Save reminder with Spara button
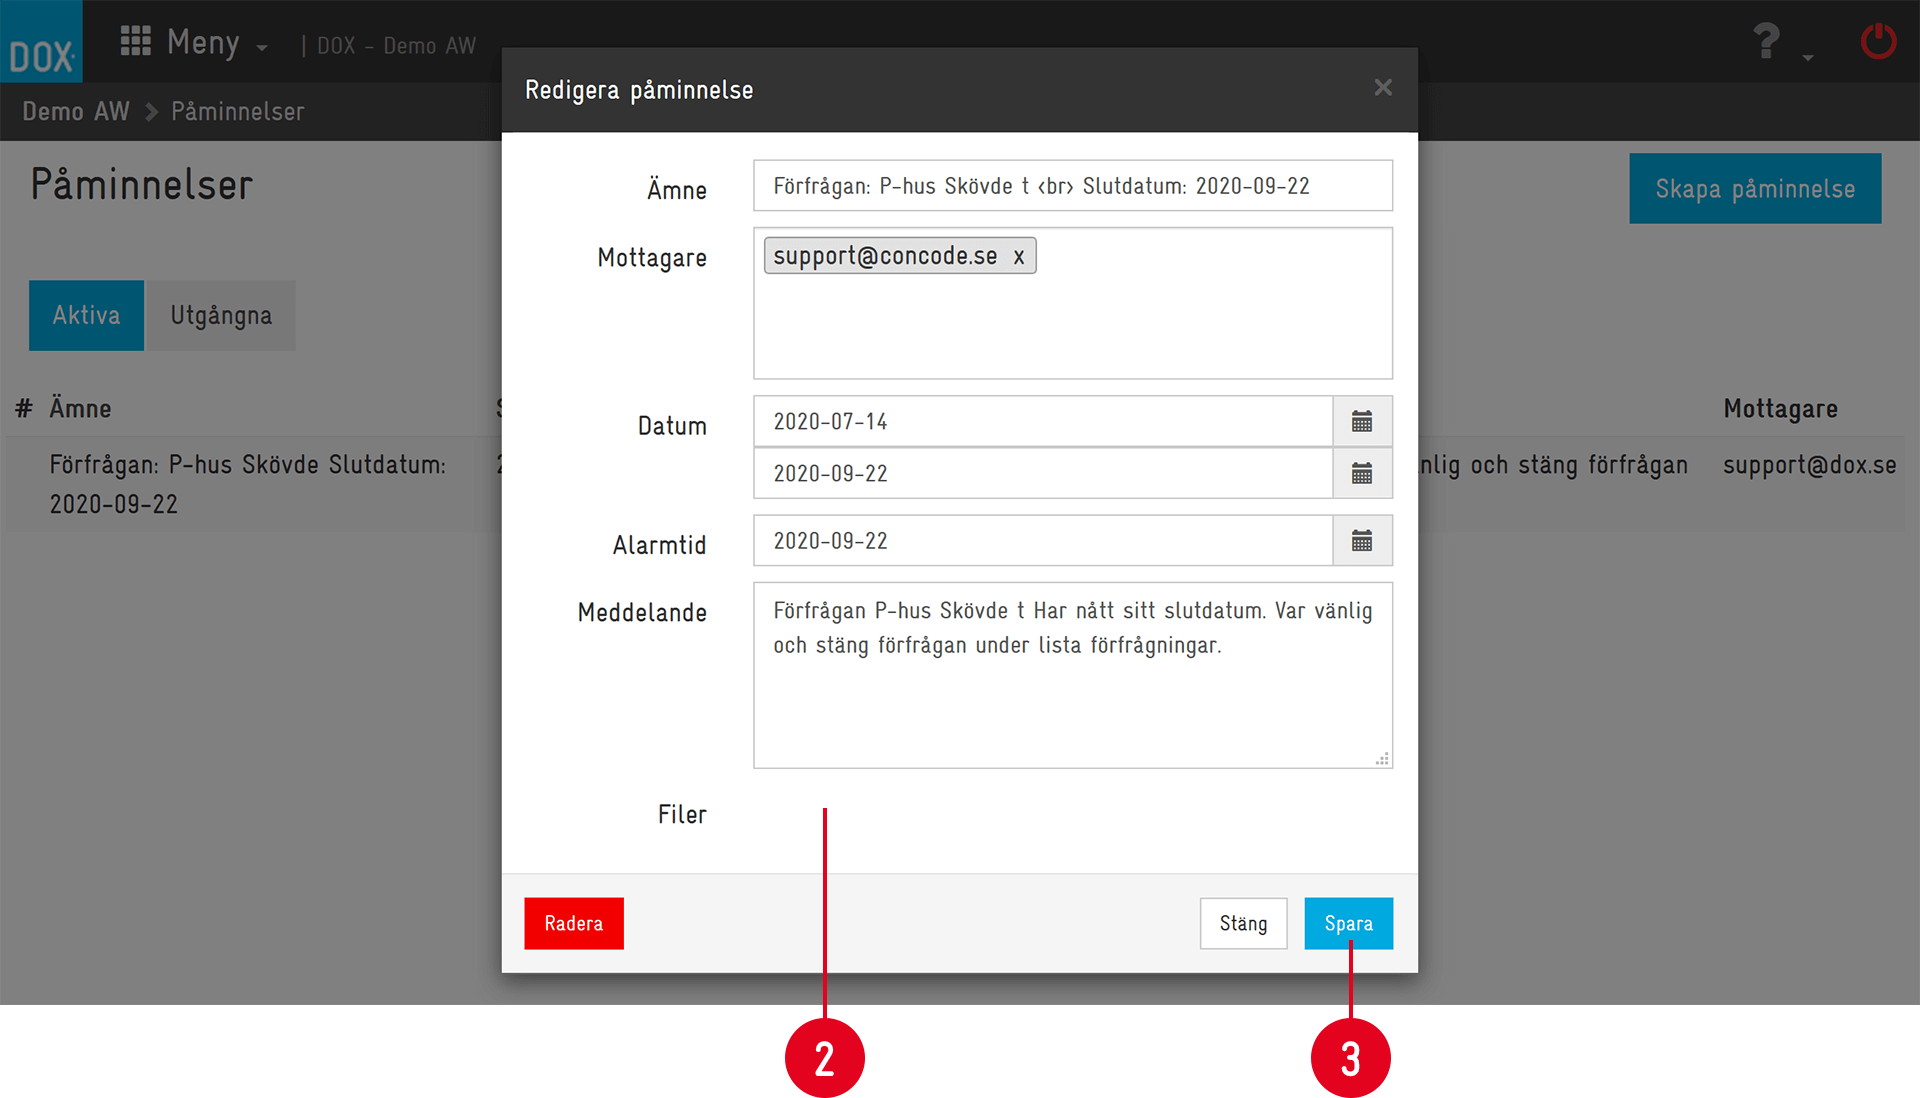1920x1098 pixels. pos(1348,923)
